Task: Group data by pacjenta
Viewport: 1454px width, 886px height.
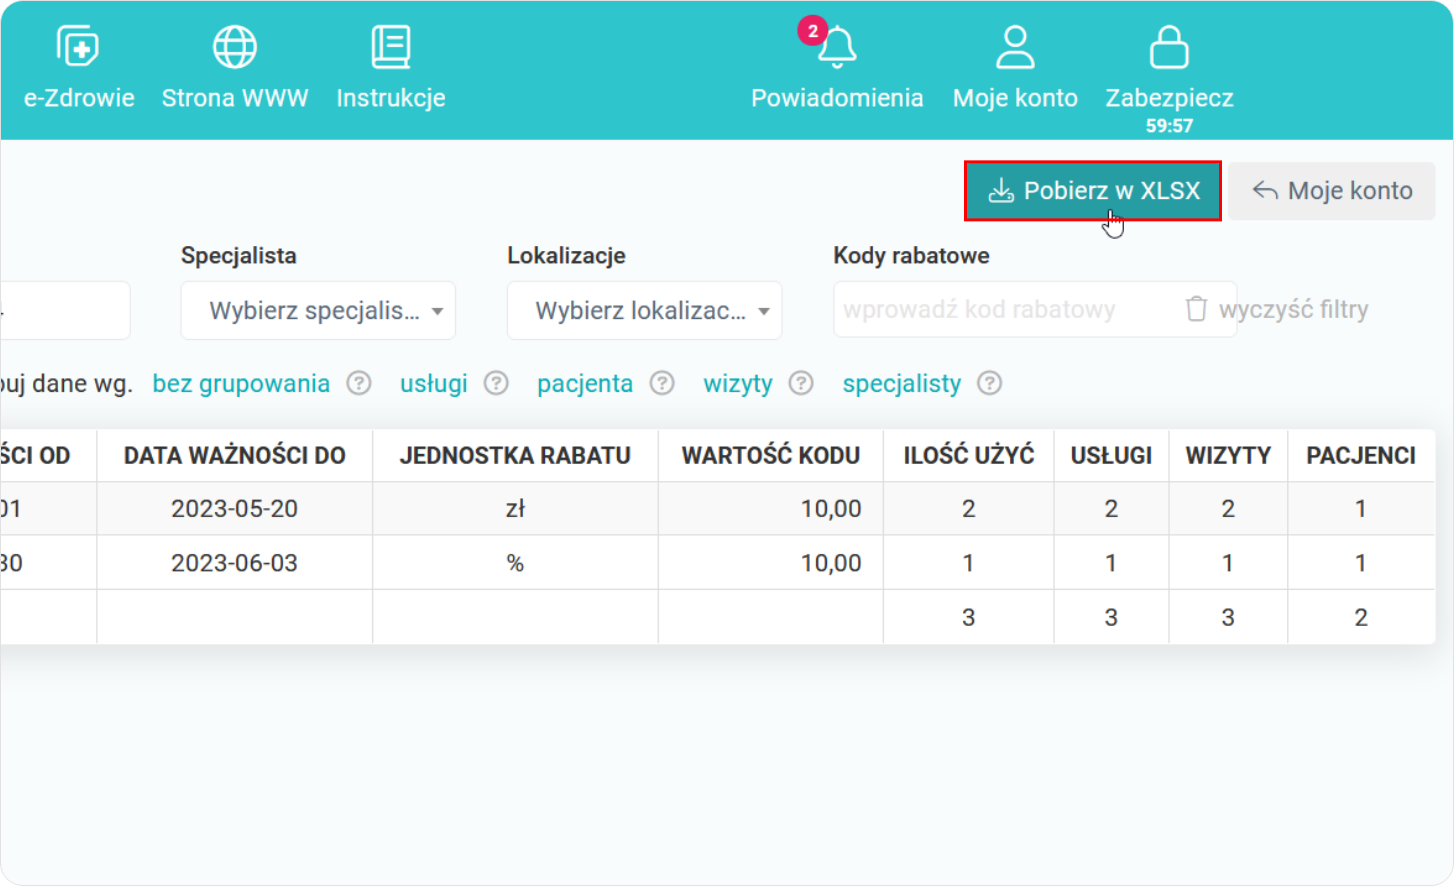Action: [585, 384]
